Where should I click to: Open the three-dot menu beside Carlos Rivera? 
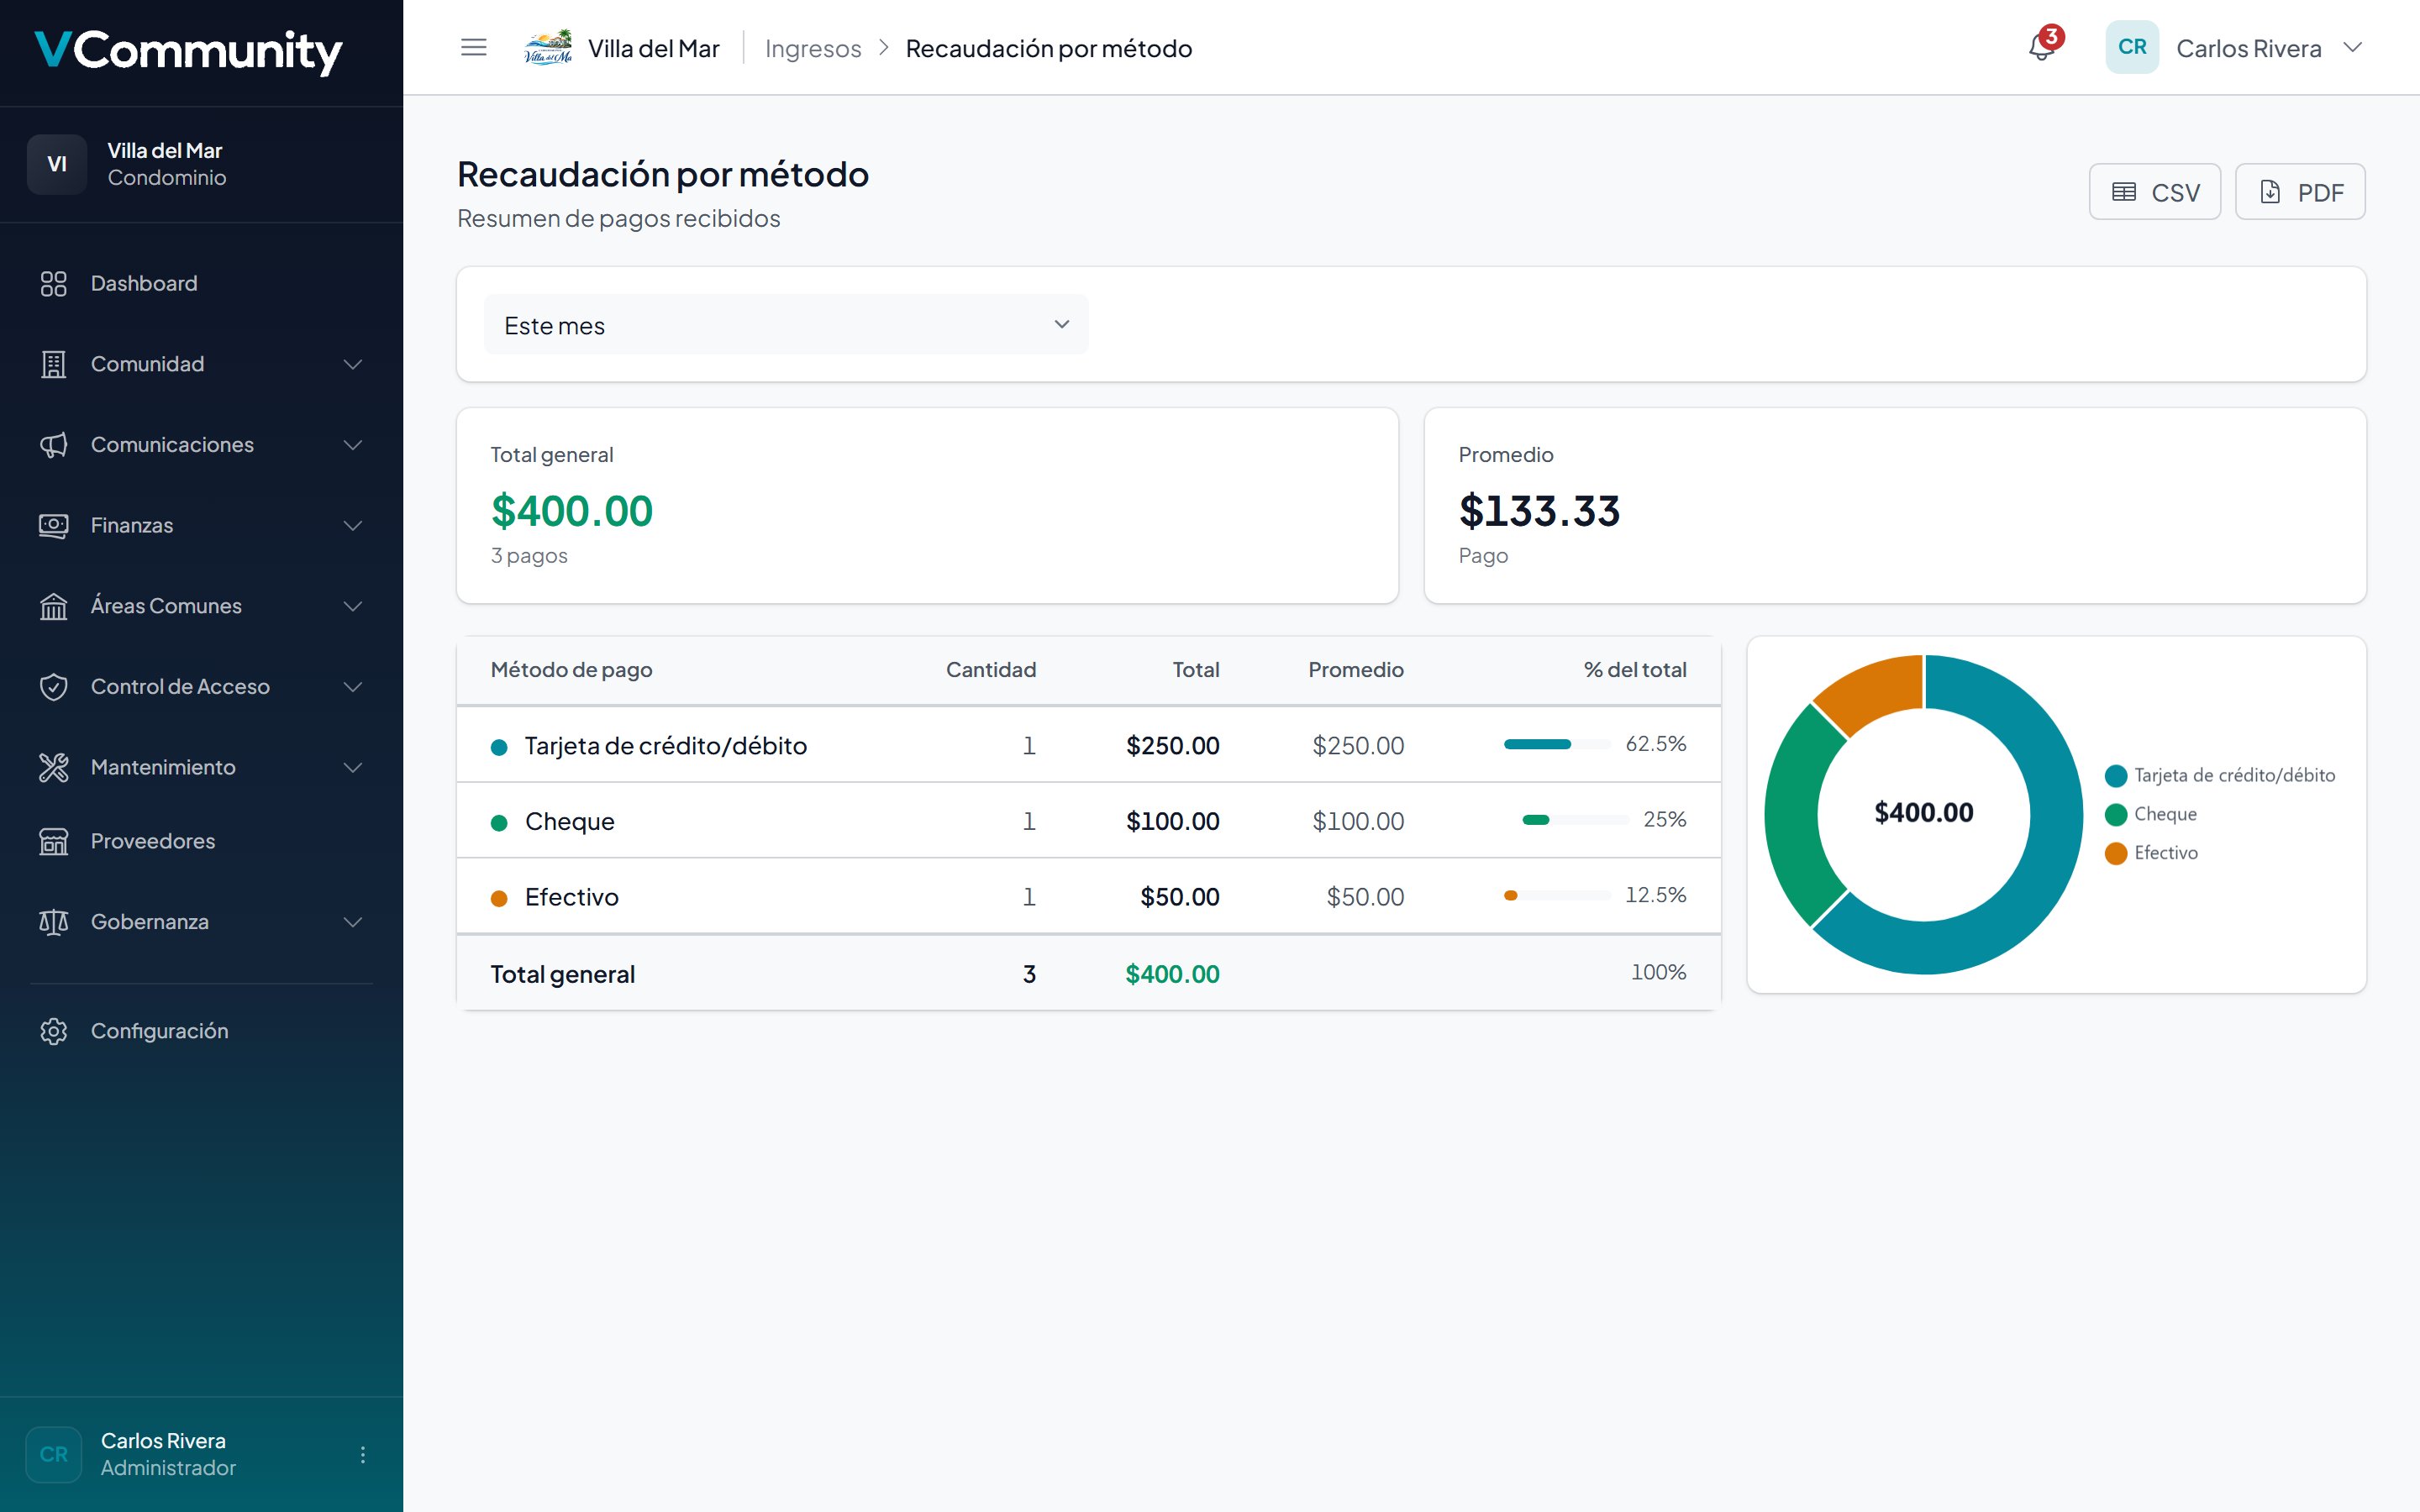(x=363, y=1454)
